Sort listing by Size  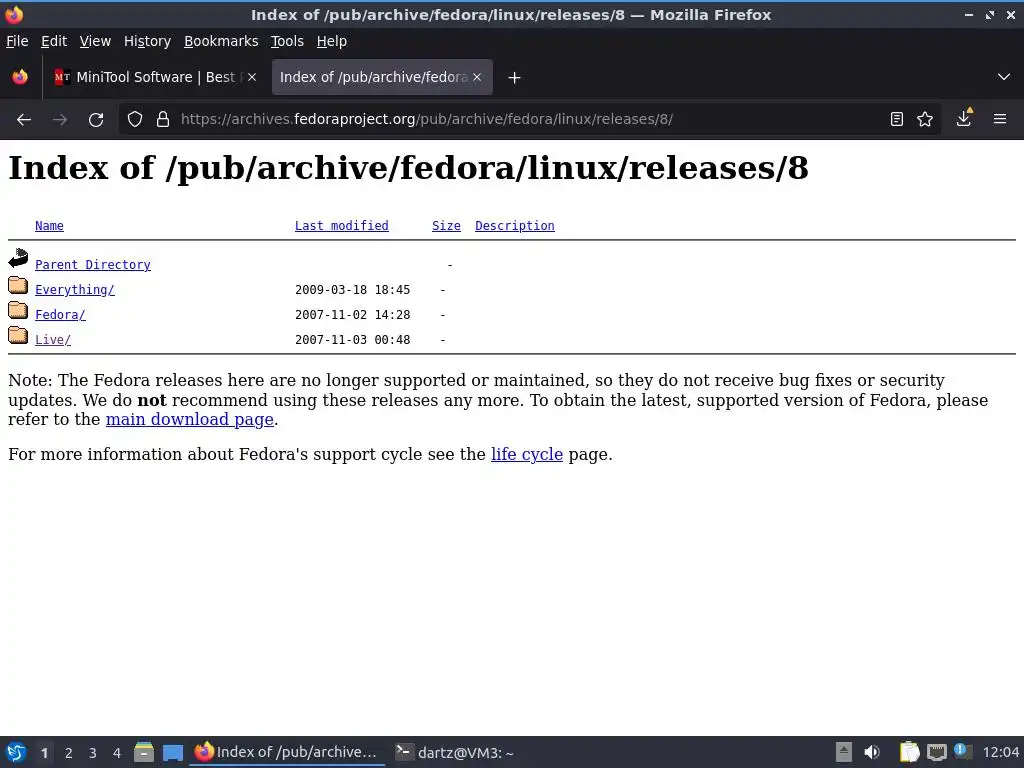446,226
